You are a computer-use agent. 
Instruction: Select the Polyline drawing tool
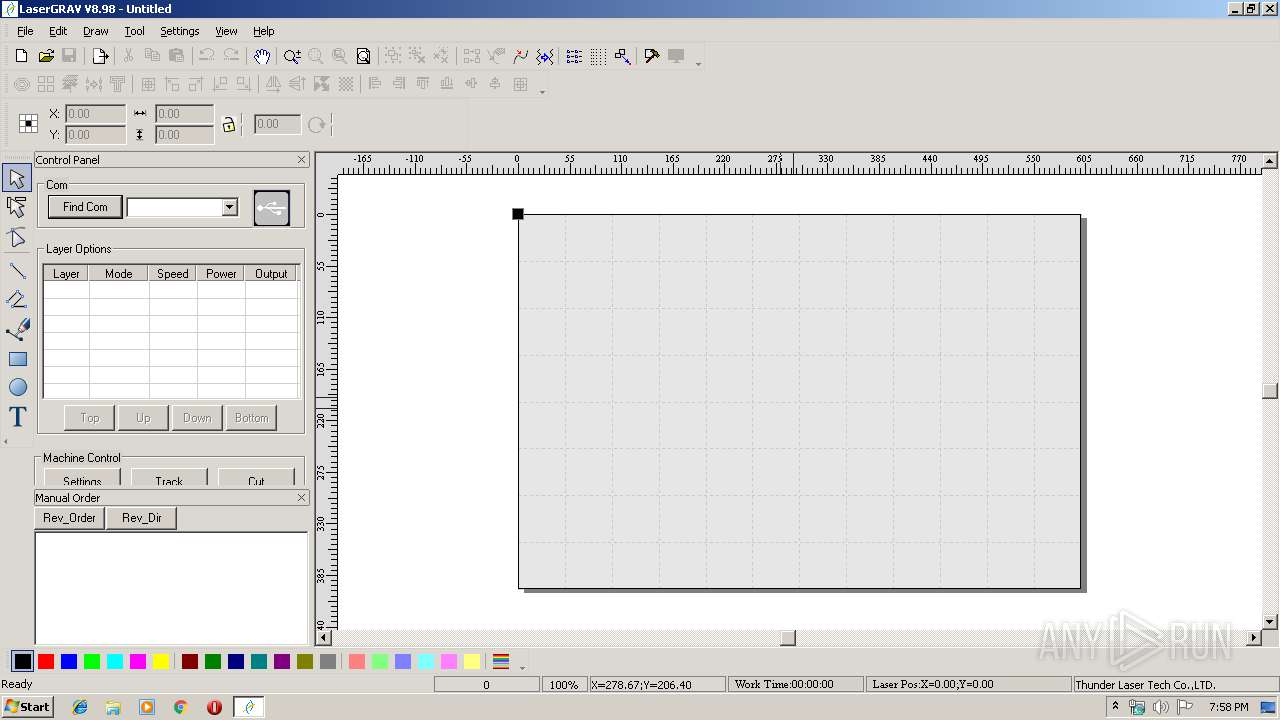point(17,299)
